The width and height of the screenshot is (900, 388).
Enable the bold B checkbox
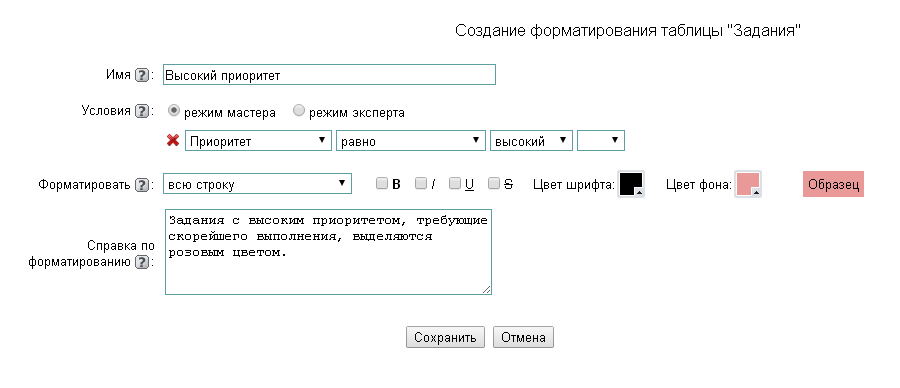(x=382, y=184)
